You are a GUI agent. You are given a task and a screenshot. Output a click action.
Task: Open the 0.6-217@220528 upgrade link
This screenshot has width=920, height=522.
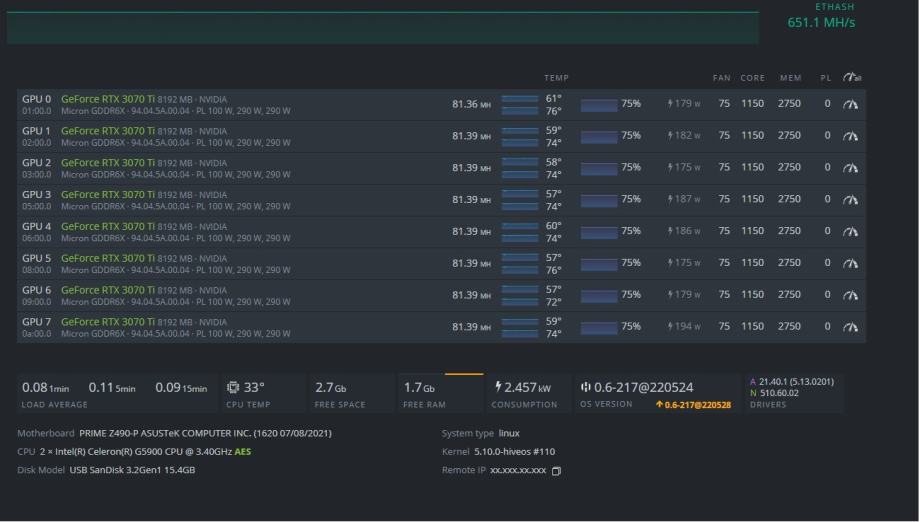coord(693,405)
